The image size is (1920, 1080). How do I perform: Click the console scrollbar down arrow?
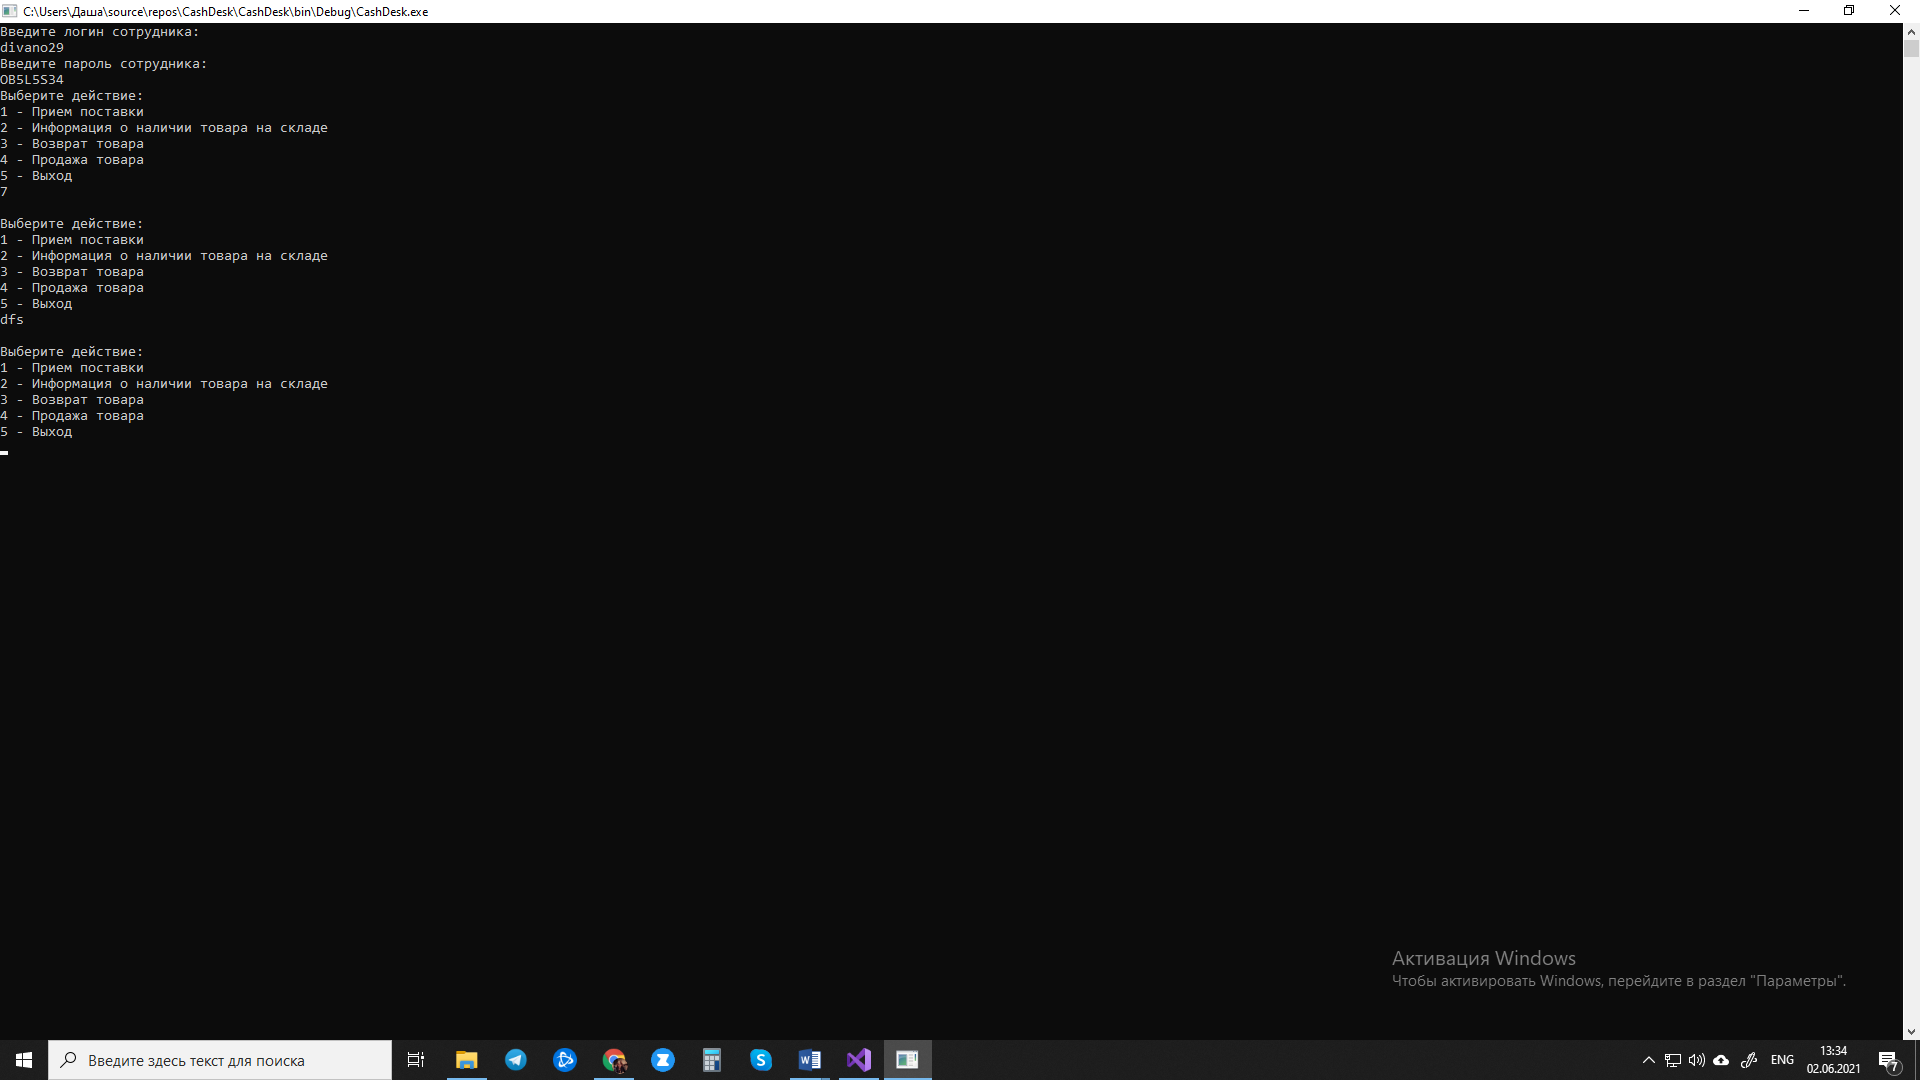[x=1911, y=1032]
